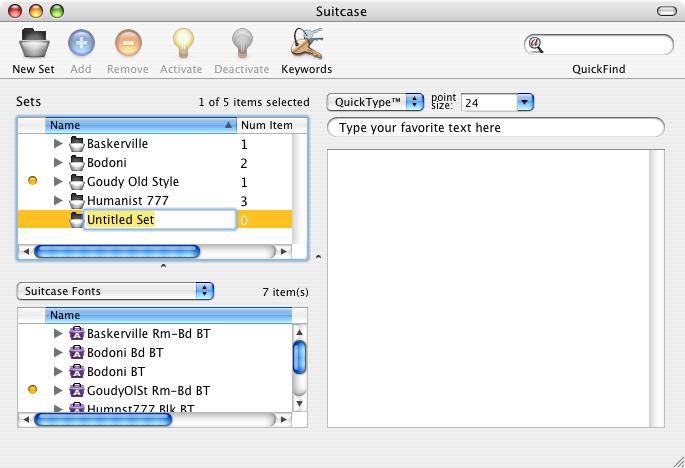The height and width of the screenshot is (468, 685).
Task: Click the fonts list scroll right arrow
Action: tap(284, 419)
